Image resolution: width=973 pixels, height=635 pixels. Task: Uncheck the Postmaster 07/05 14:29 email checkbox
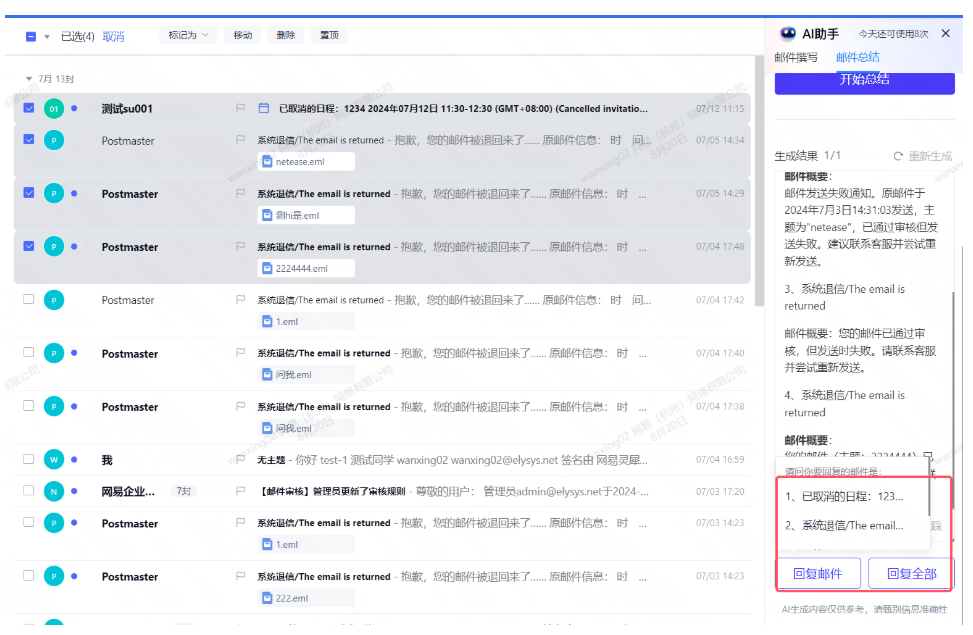(29, 192)
